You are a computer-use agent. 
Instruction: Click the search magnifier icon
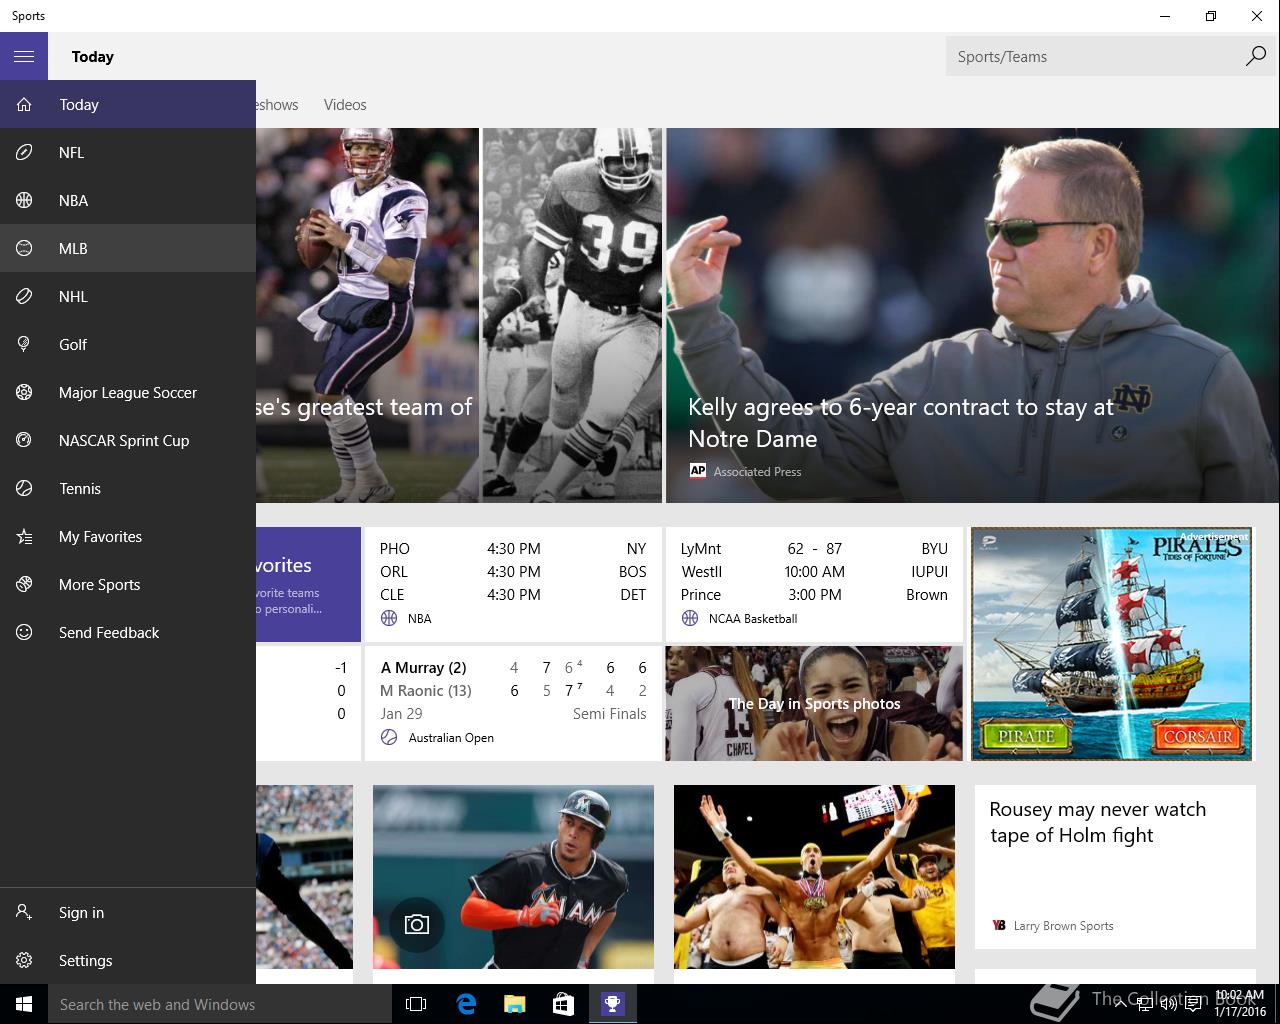1256,56
